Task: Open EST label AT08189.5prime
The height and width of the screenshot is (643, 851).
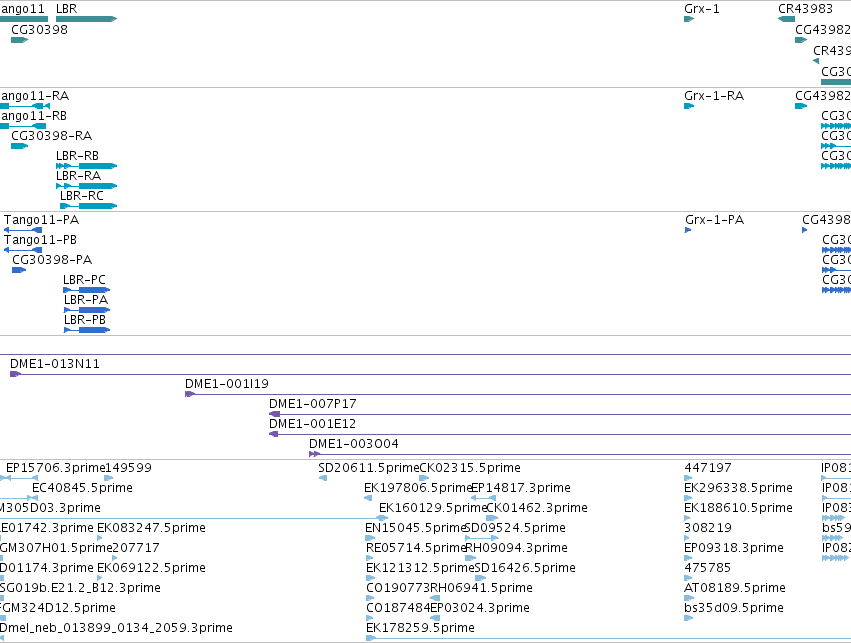Action: pyautogui.click(x=735, y=588)
